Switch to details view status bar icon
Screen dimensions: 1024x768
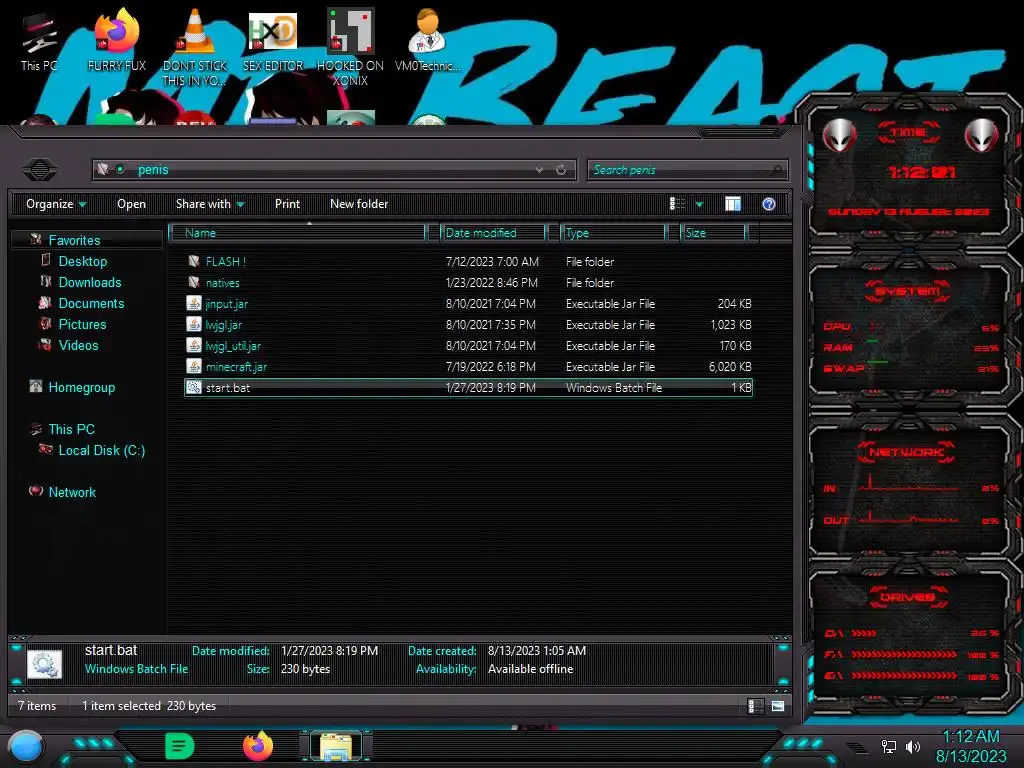pos(754,706)
